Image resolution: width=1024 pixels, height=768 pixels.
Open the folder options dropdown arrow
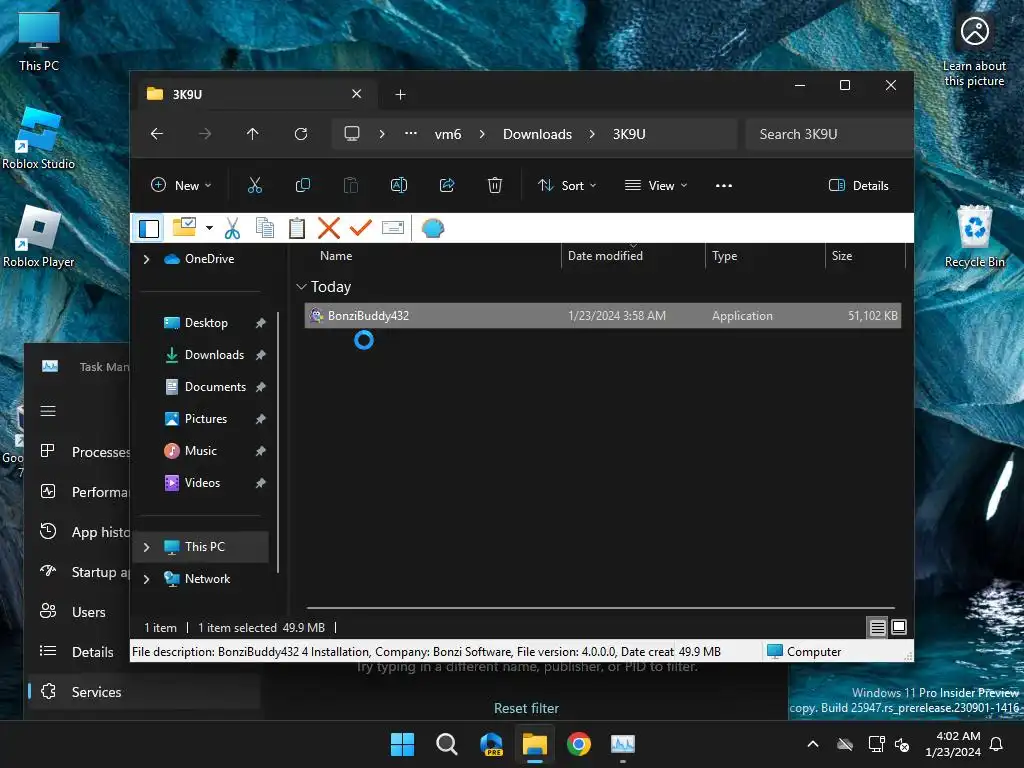[209, 228]
